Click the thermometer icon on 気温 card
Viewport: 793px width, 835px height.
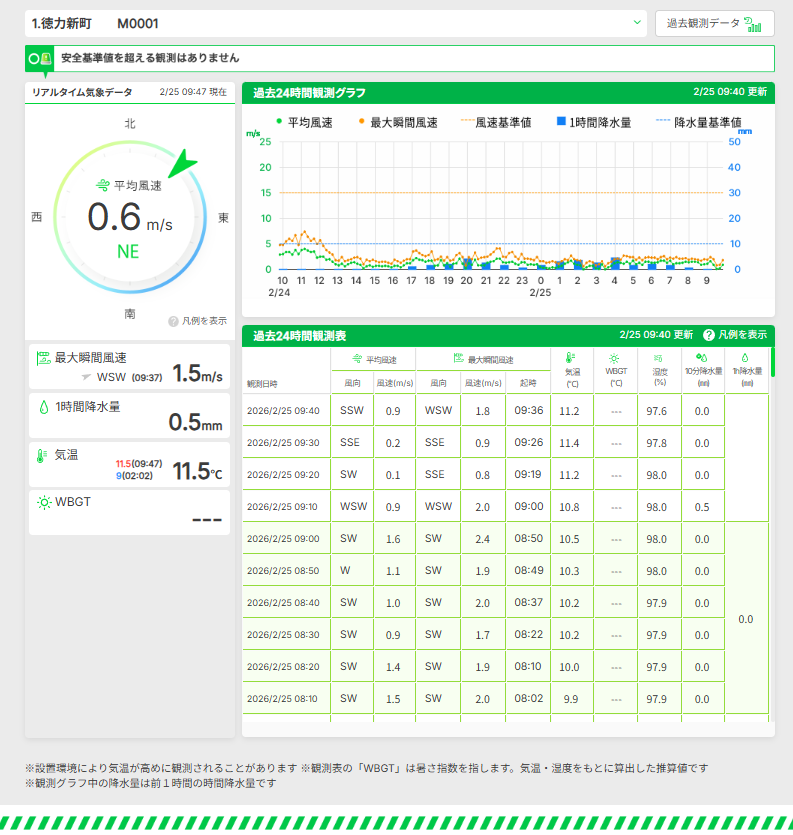point(43,455)
